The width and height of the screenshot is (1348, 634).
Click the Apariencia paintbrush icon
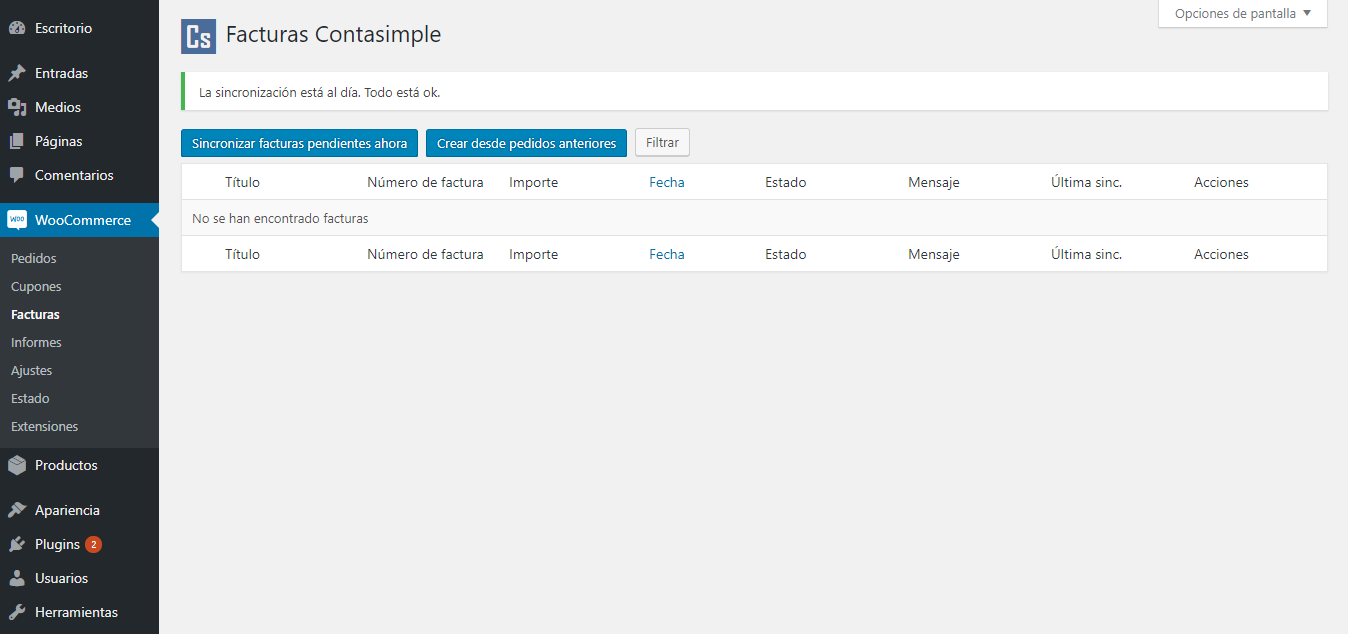point(17,510)
